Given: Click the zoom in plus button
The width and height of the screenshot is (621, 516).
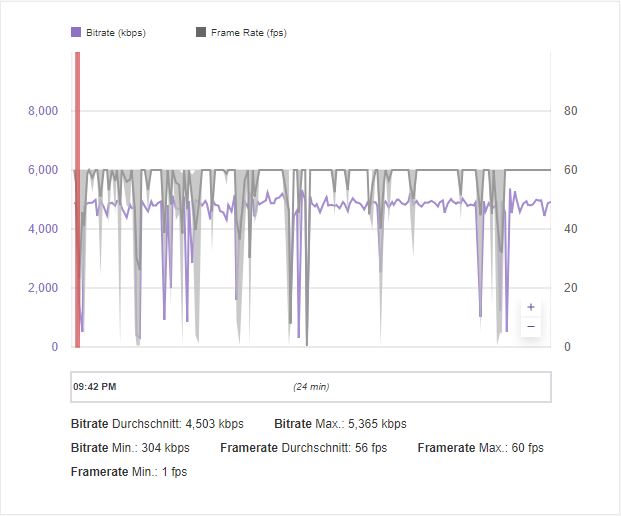Looking at the screenshot, I should click(x=530, y=307).
